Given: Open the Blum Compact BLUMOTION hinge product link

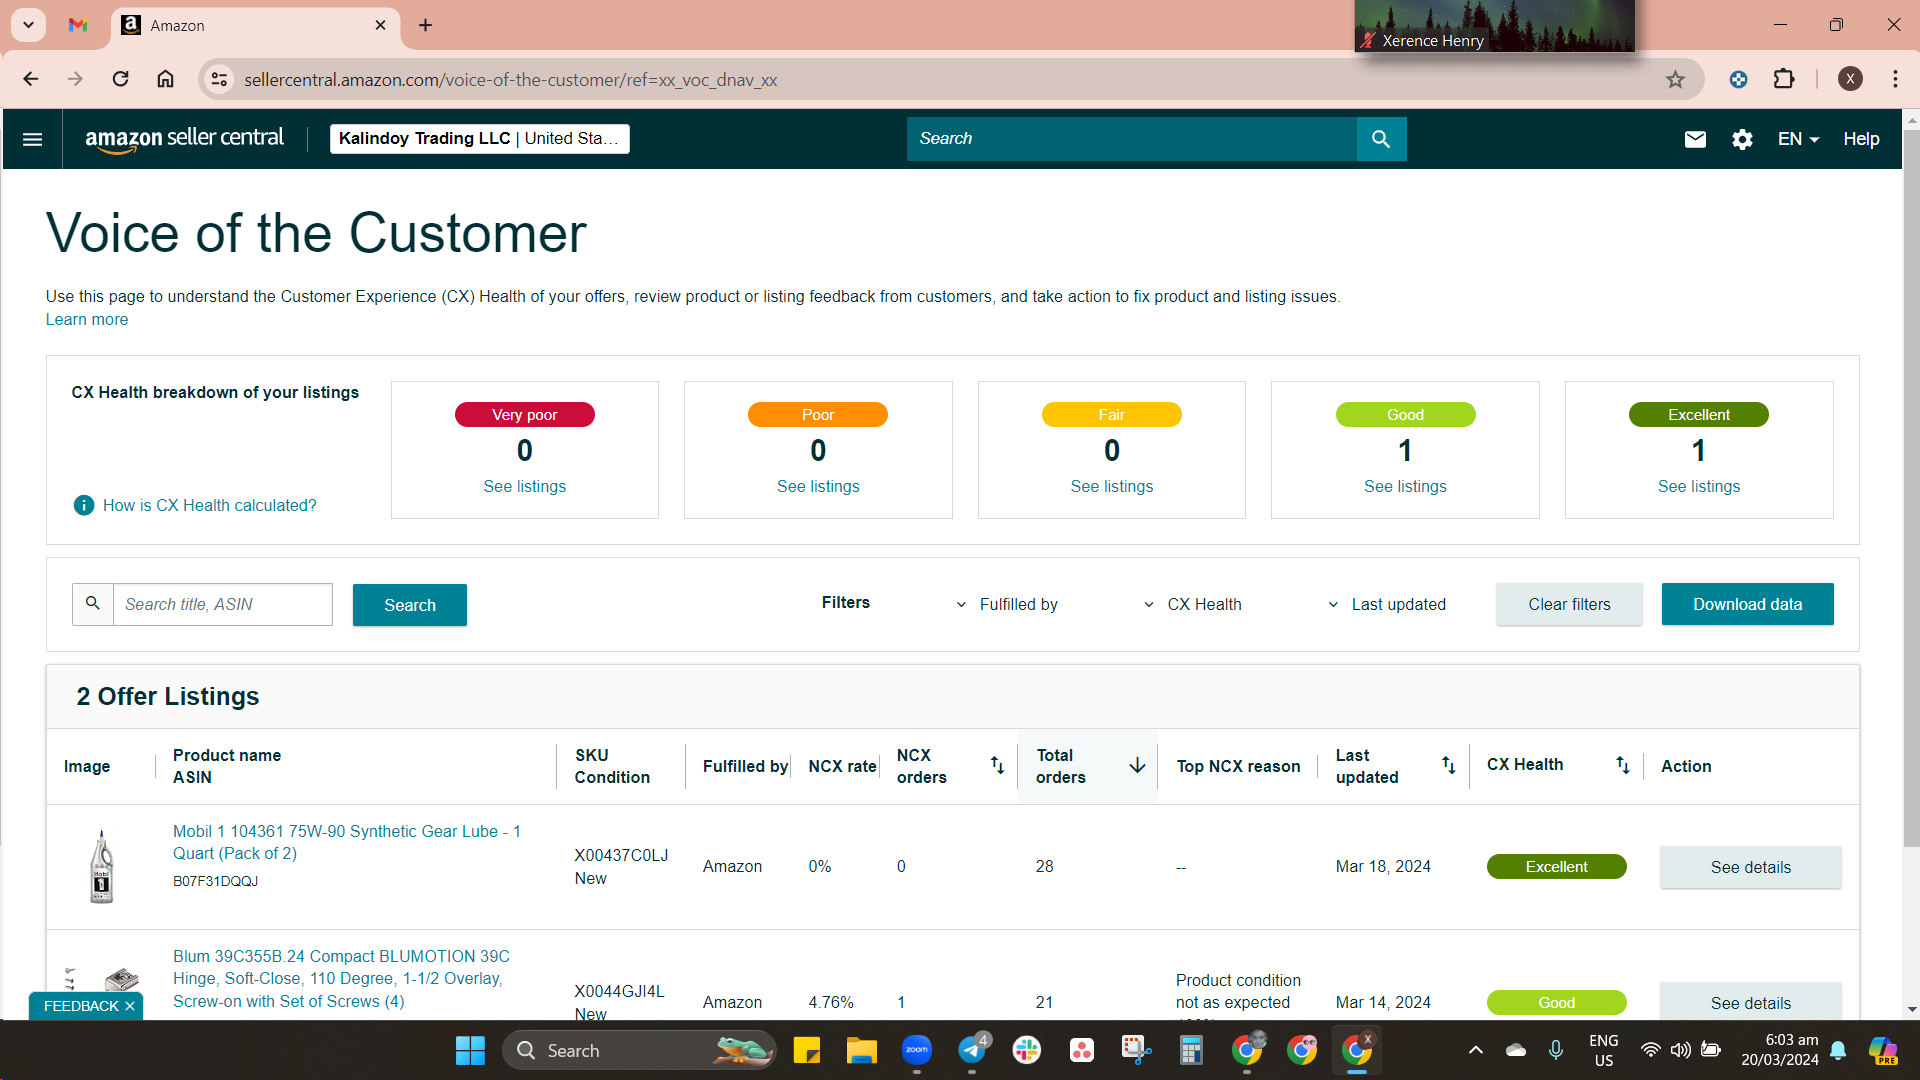Looking at the screenshot, I should click(x=341, y=979).
